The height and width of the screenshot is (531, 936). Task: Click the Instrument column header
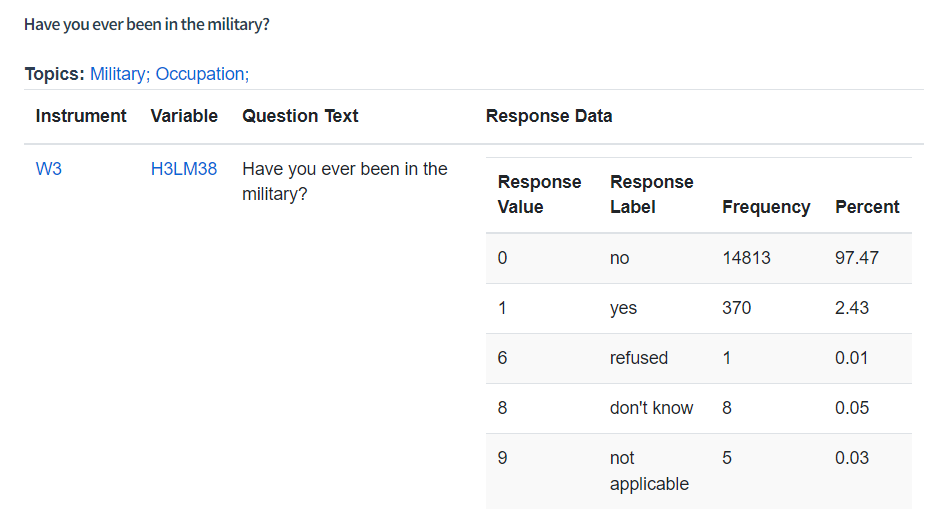click(81, 116)
